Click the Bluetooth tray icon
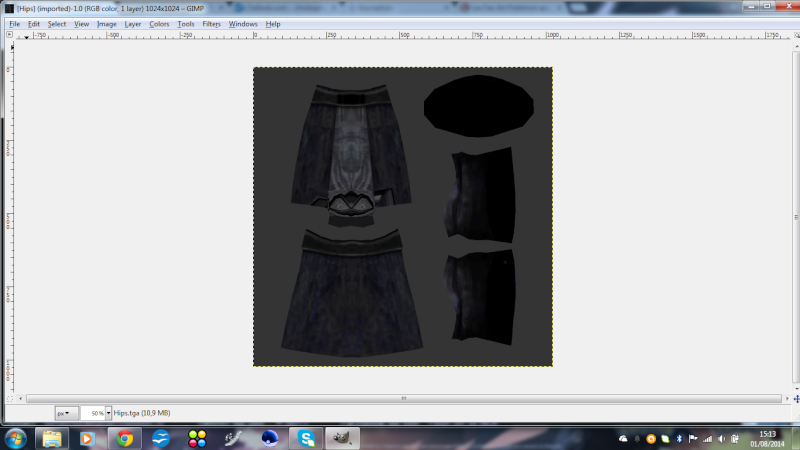 [x=679, y=439]
